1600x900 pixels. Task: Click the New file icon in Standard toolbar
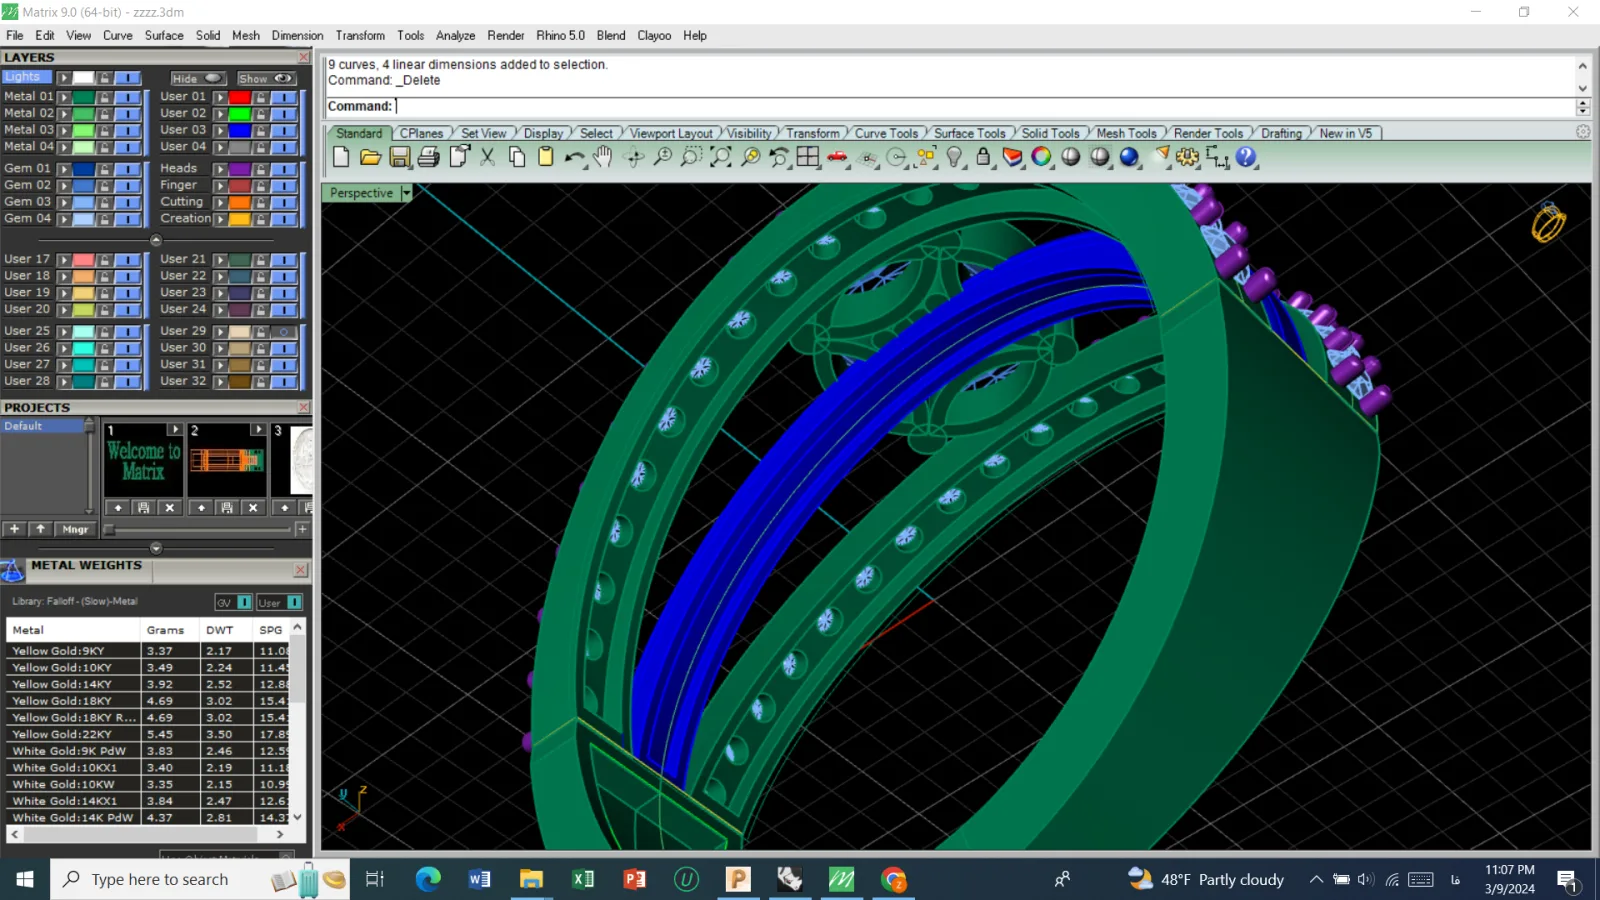(x=341, y=157)
